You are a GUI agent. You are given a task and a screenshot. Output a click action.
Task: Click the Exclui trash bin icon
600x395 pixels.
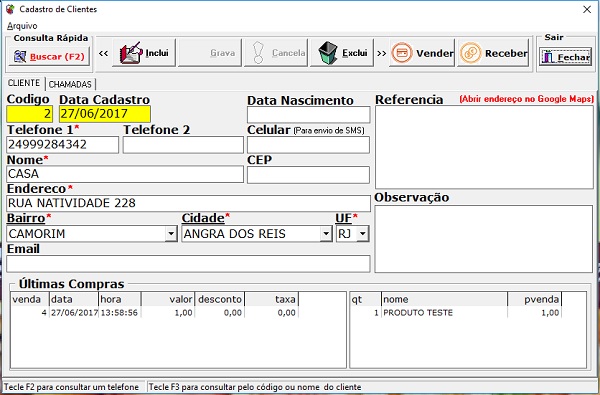coord(328,53)
